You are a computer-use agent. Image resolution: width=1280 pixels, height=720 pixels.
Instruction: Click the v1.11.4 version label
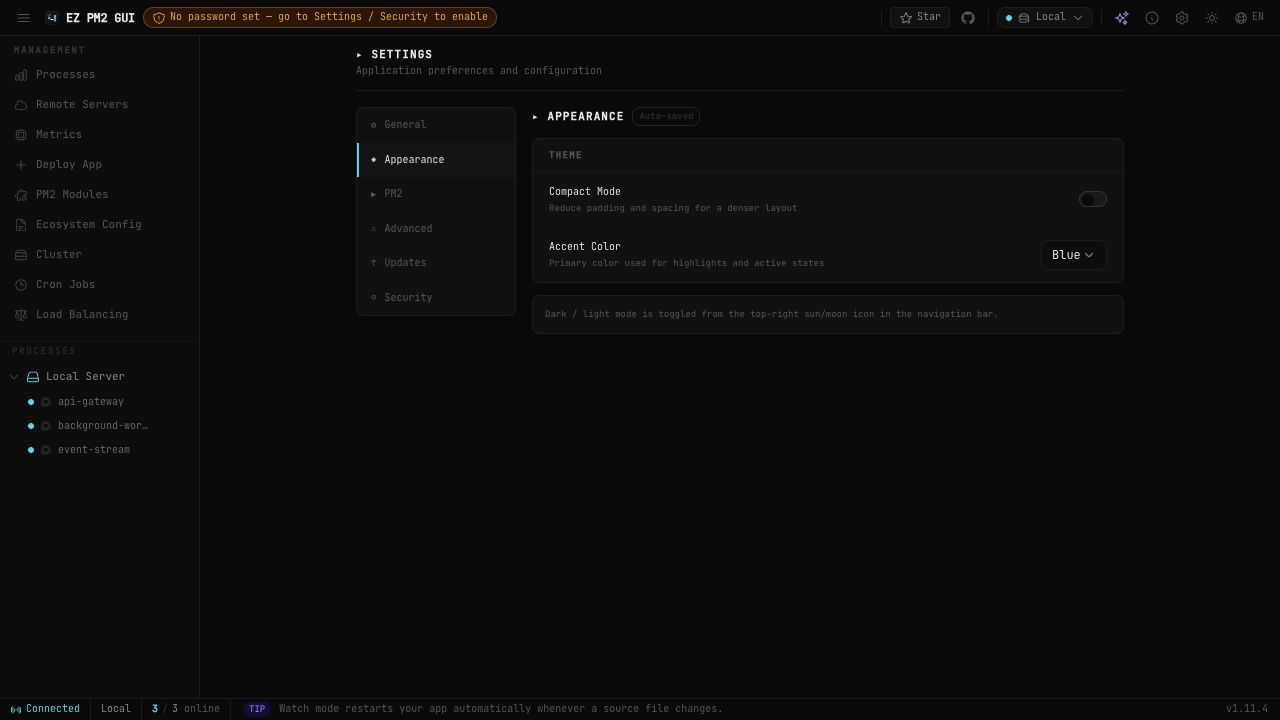click(1247, 709)
